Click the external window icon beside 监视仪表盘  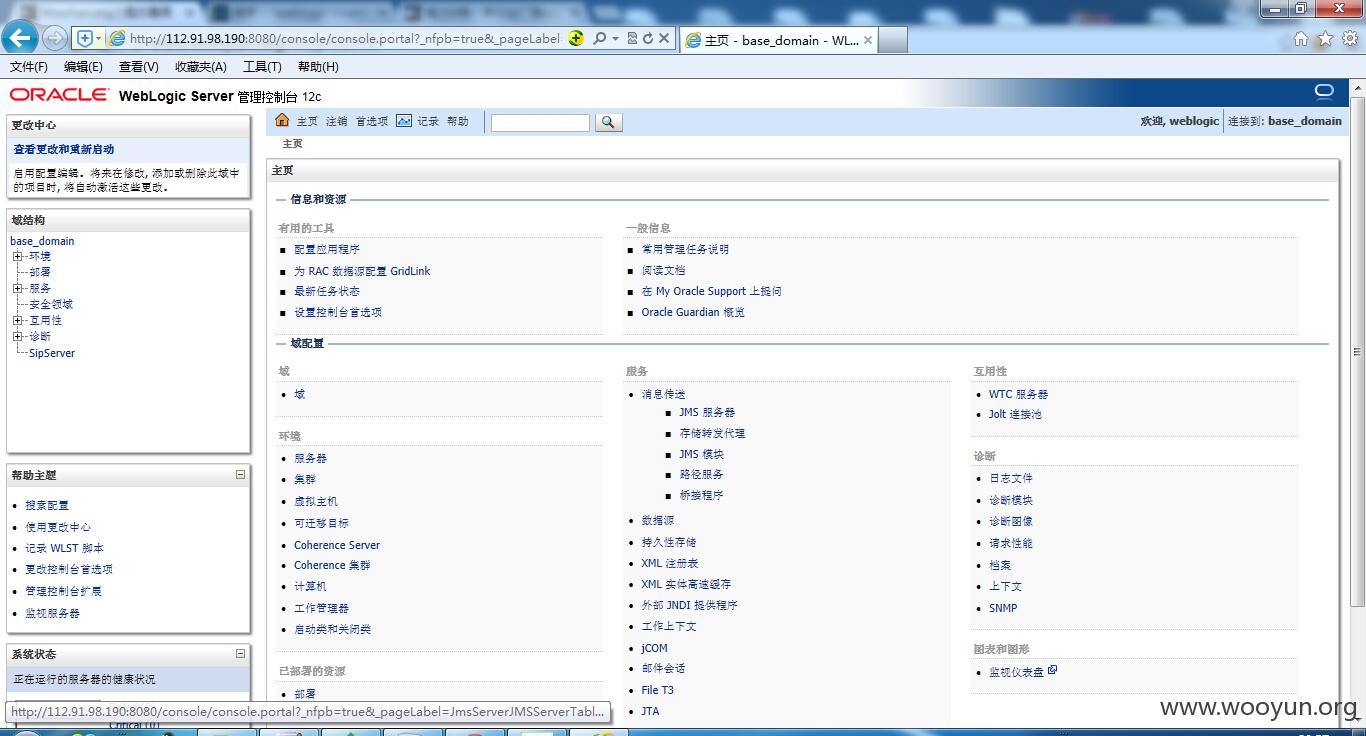(x=1052, y=671)
